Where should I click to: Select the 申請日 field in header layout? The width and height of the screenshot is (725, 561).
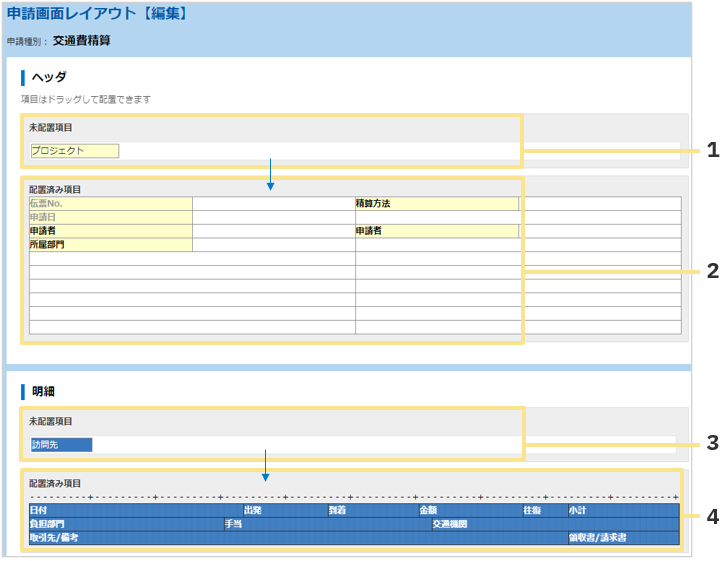[x=110, y=217]
